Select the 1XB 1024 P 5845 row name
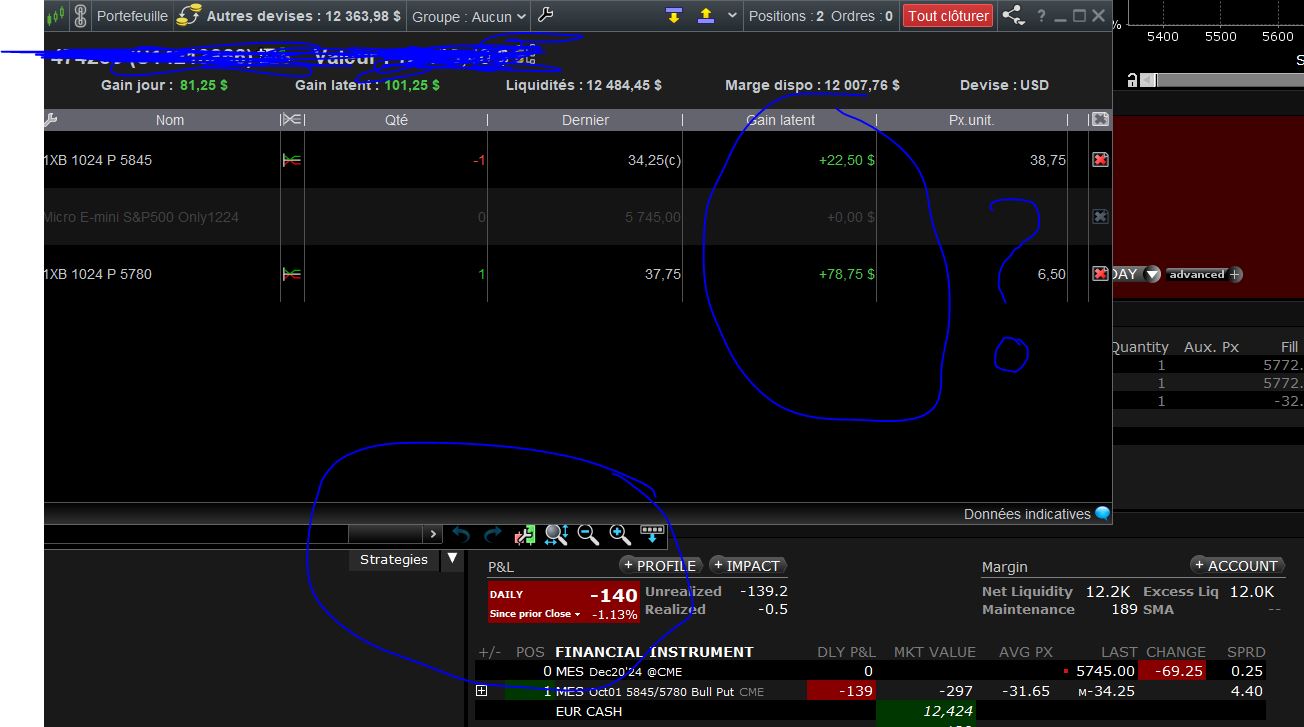This screenshot has width=1304, height=727. [x=98, y=160]
